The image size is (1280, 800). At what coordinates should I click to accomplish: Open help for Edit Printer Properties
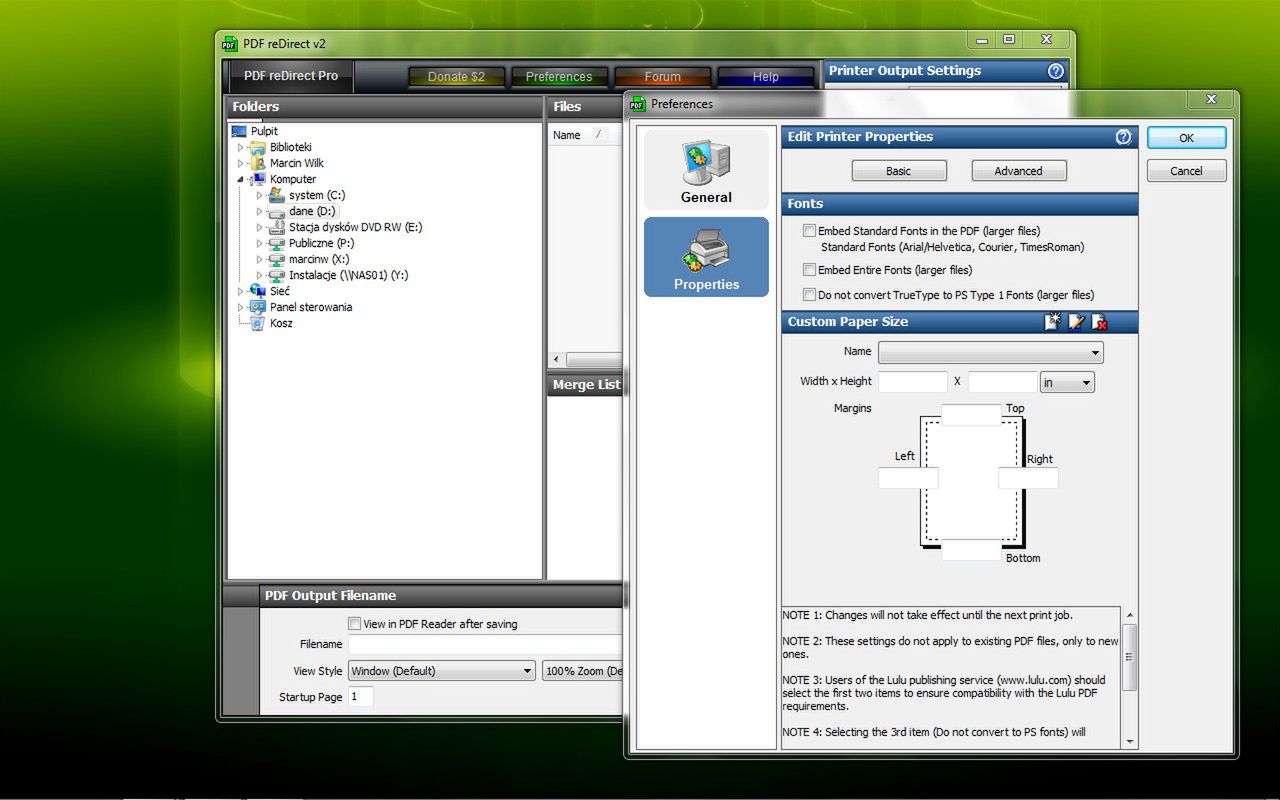(1123, 137)
